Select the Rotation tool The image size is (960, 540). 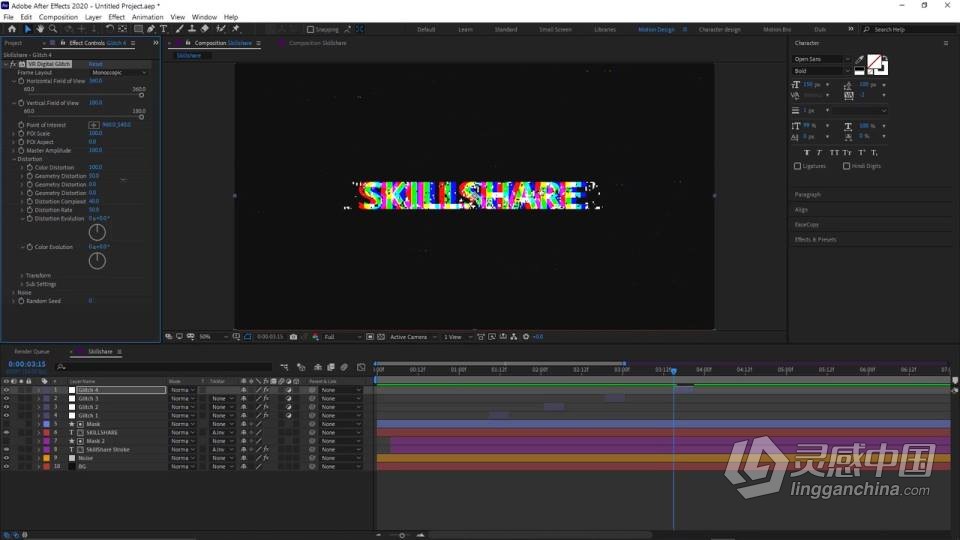pos(109,29)
